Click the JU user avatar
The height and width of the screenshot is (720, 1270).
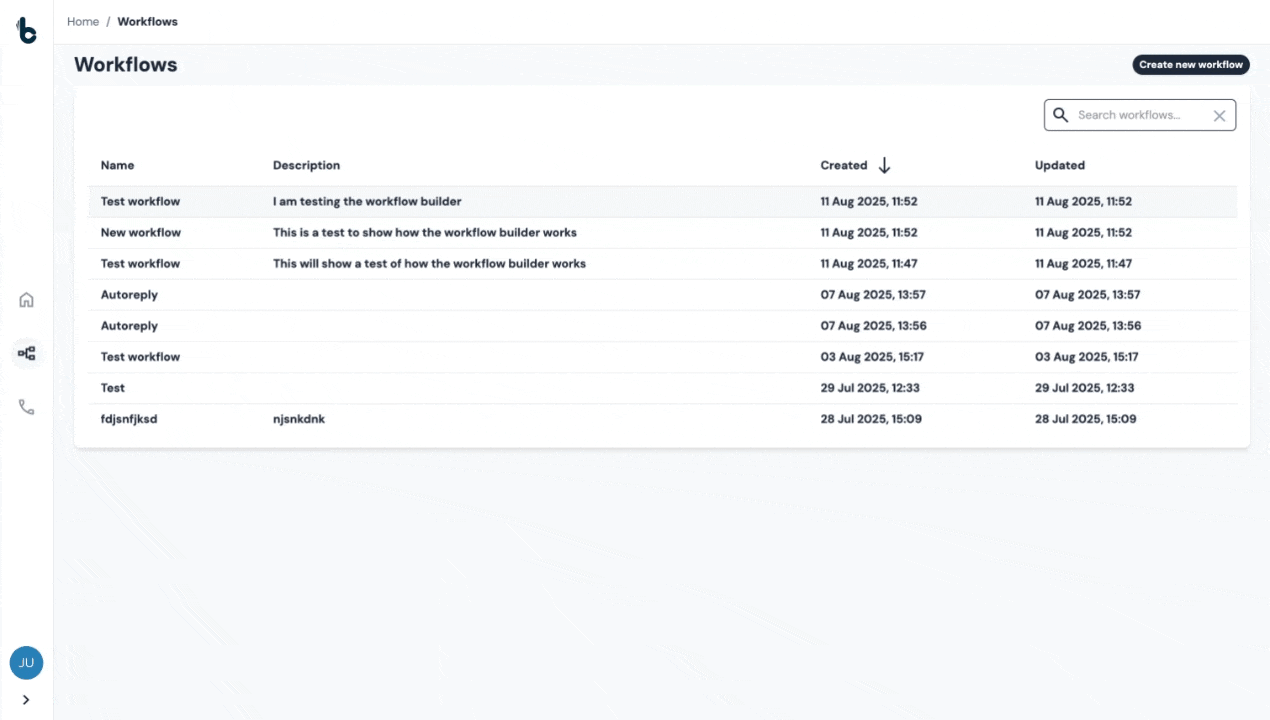click(26, 662)
